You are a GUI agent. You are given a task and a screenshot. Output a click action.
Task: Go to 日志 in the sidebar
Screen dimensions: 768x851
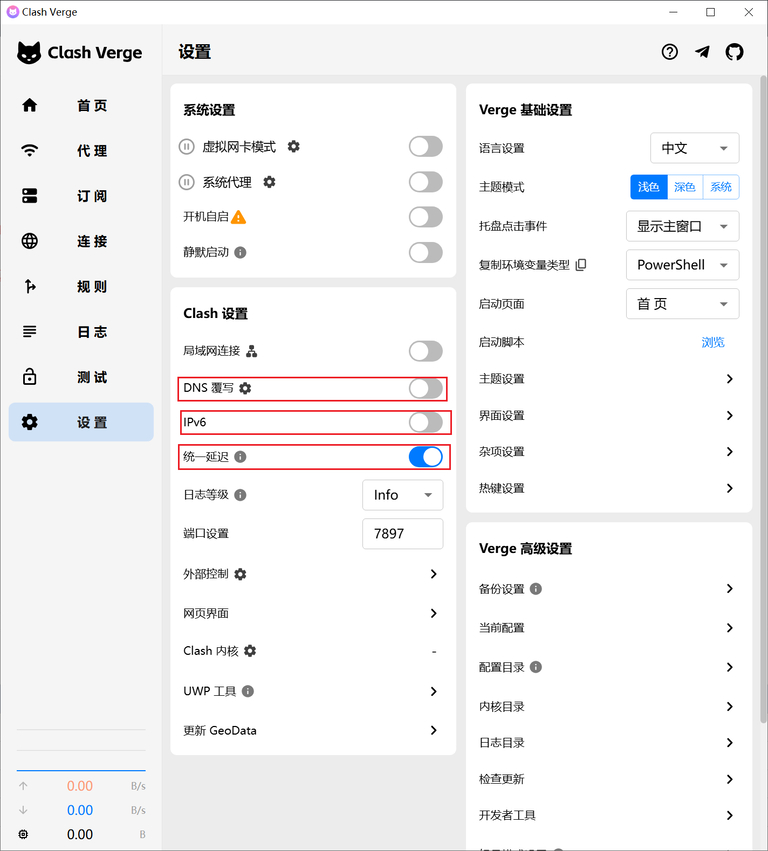81,332
